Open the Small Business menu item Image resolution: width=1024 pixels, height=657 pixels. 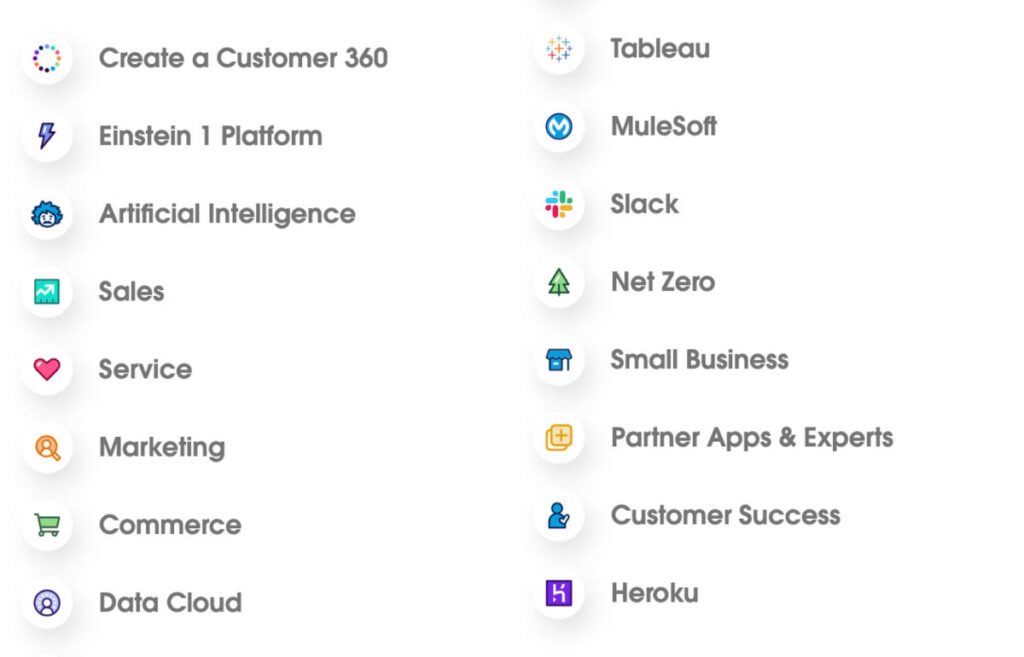click(x=699, y=360)
